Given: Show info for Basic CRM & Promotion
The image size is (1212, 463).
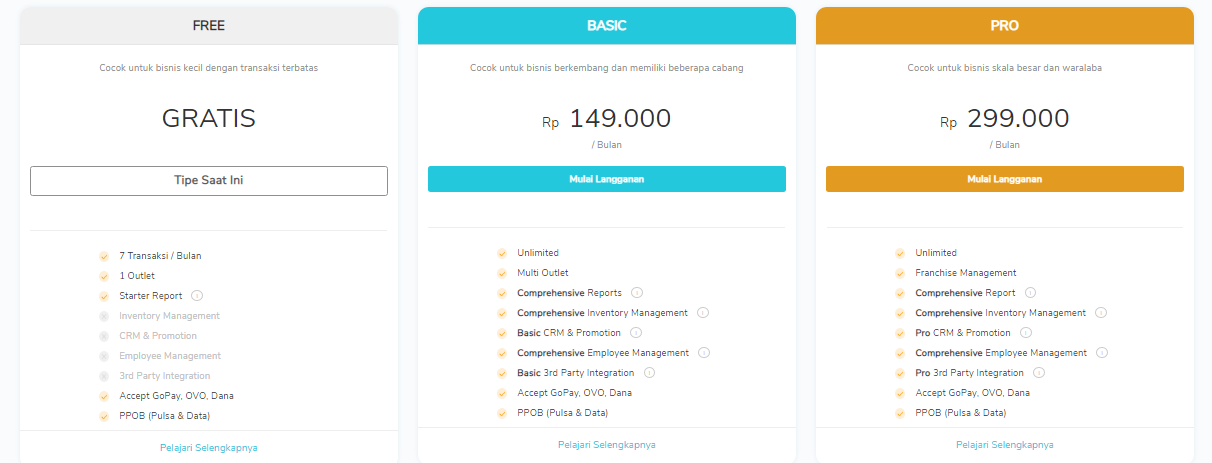Looking at the screenshot, I should click(636, 333).
